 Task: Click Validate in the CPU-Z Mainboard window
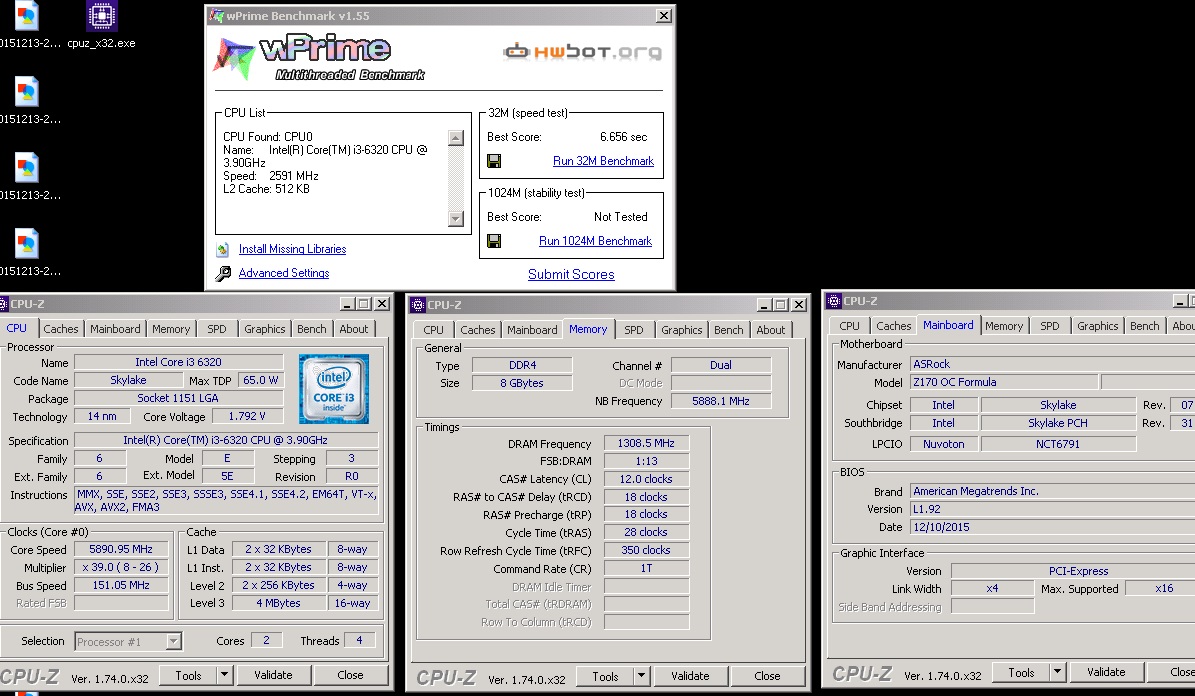point(1106,672)
